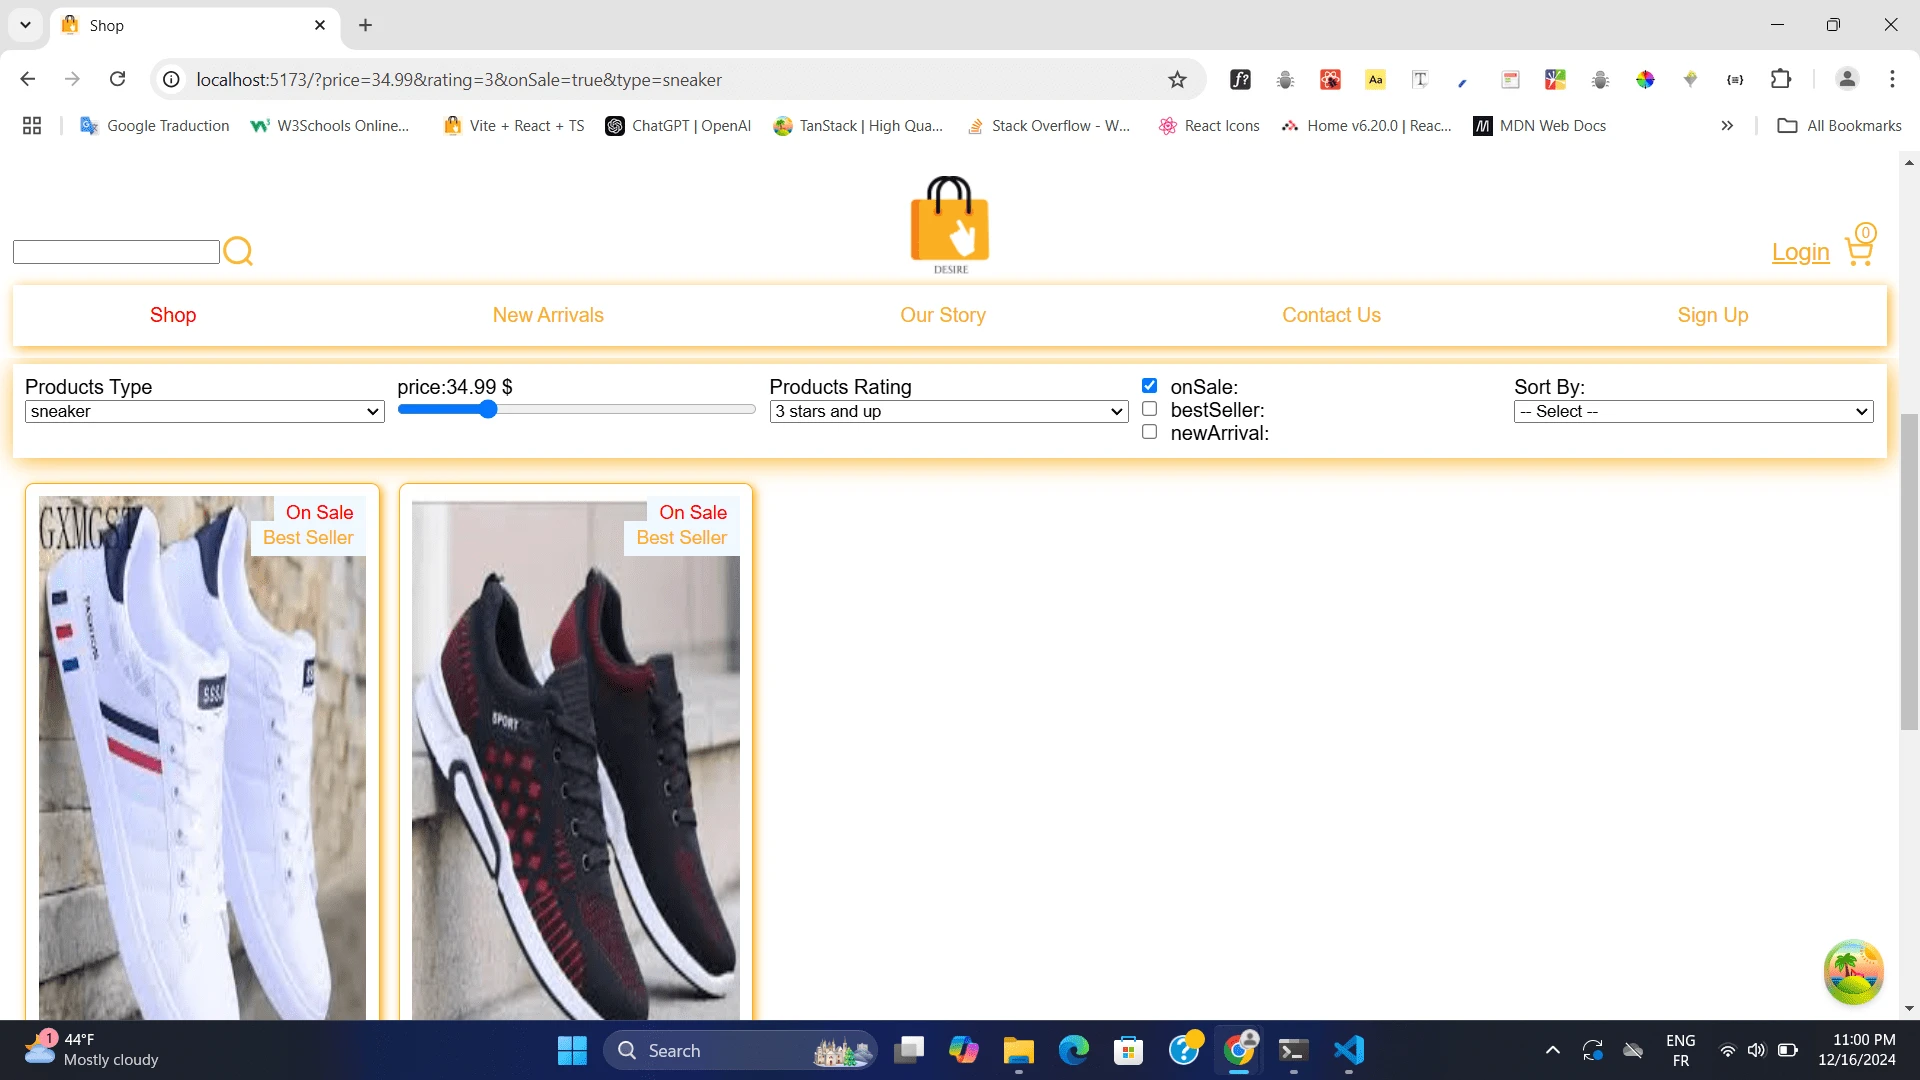Reload the page with refresh icon
This screenshot has height=1080, width=1920.
(117, 79)
